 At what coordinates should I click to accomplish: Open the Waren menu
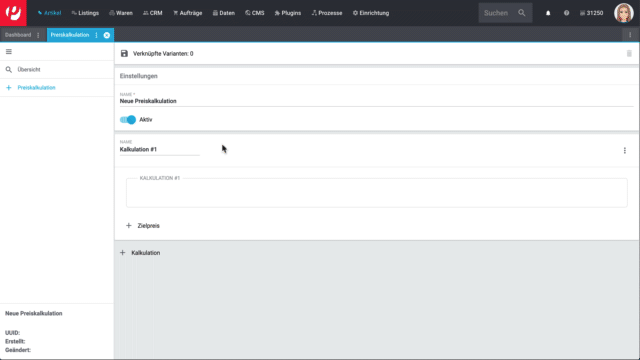(x=121, y=13)
